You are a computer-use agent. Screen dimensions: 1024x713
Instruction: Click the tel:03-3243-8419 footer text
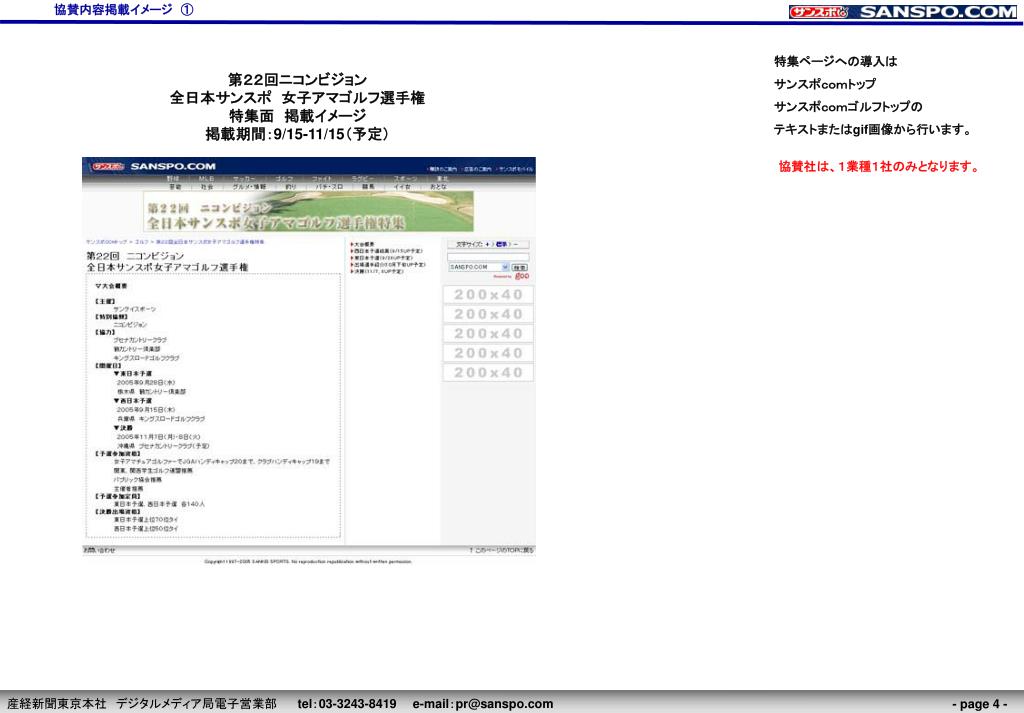347,704
